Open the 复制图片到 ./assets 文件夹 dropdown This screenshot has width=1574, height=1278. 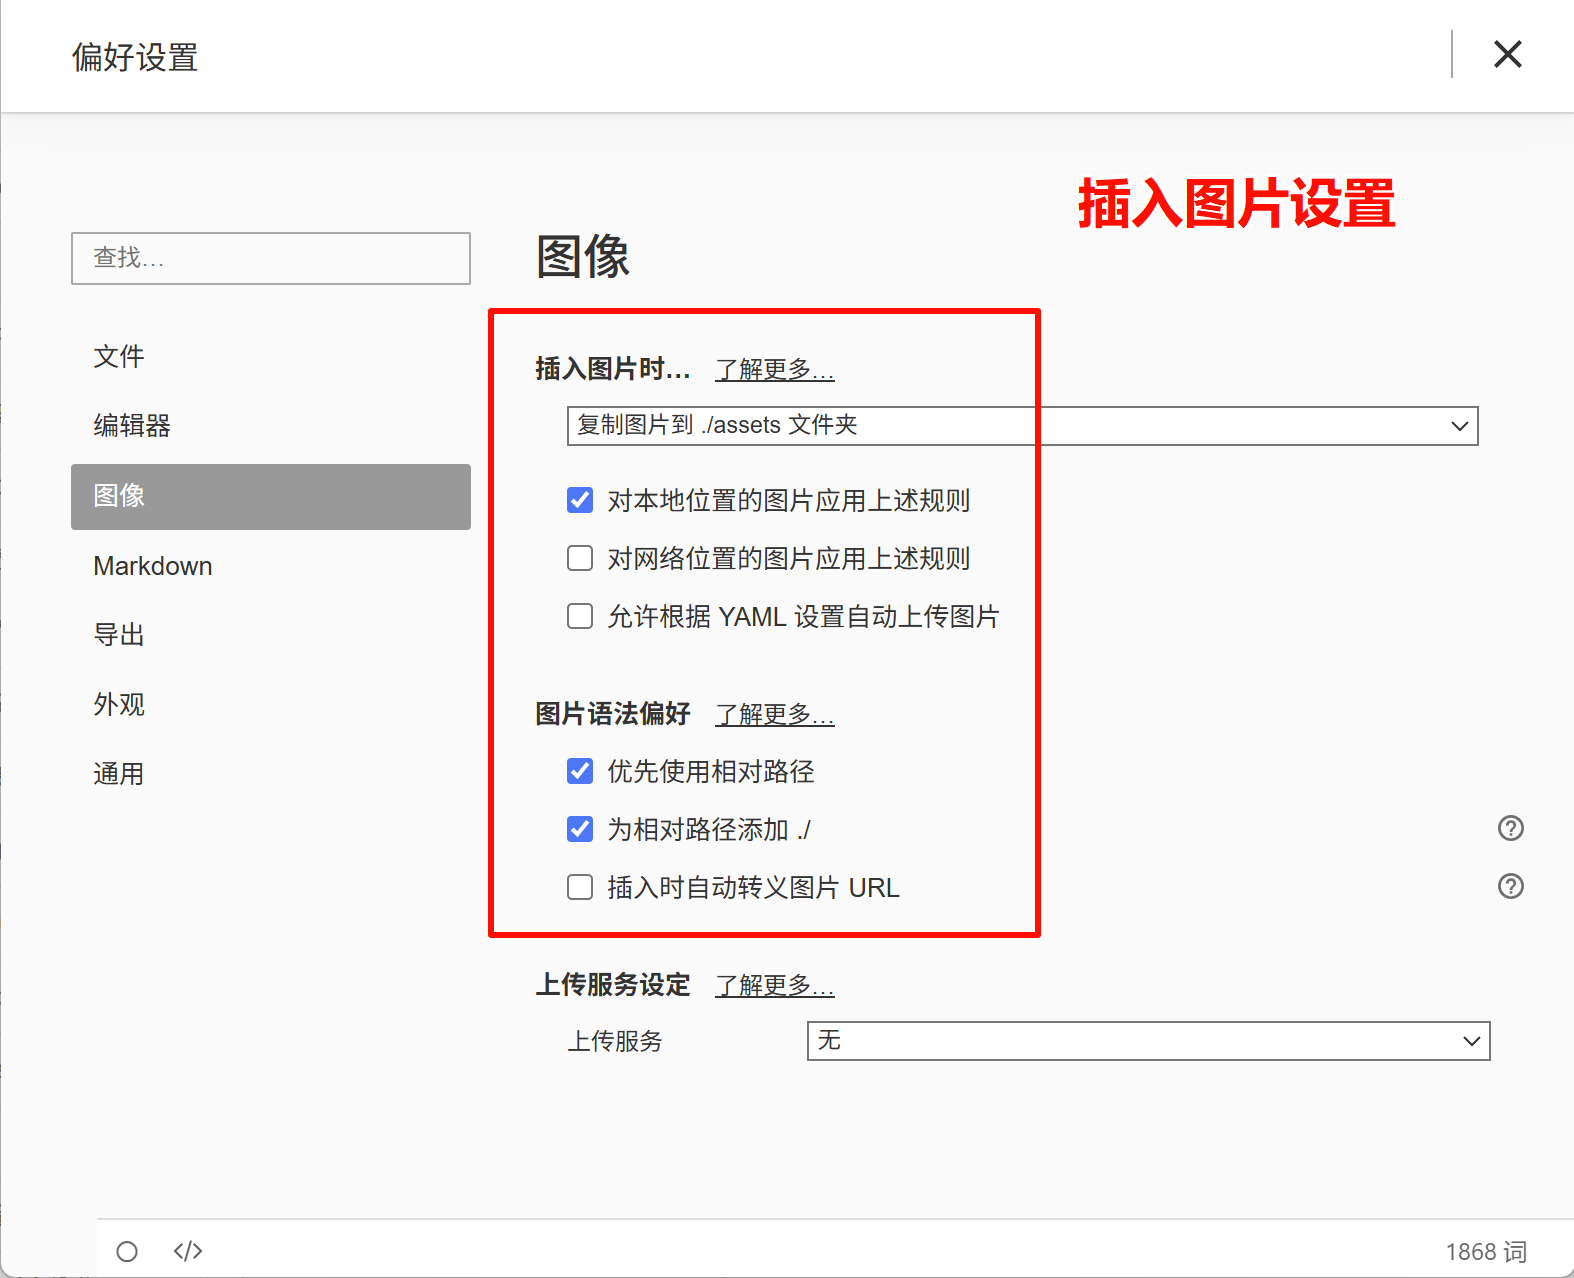tap(1021, 426)
